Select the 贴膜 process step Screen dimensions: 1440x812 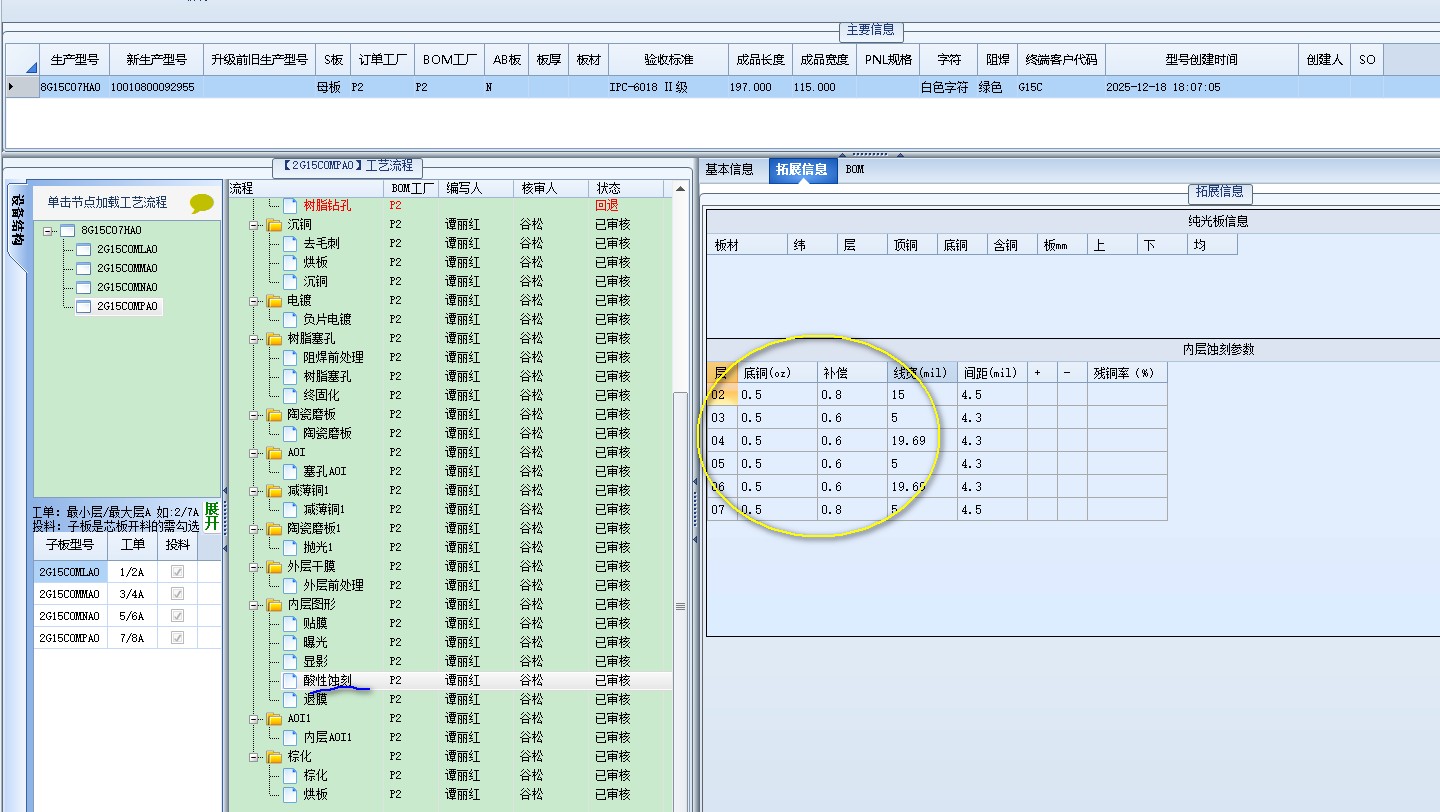pos(315,623)
